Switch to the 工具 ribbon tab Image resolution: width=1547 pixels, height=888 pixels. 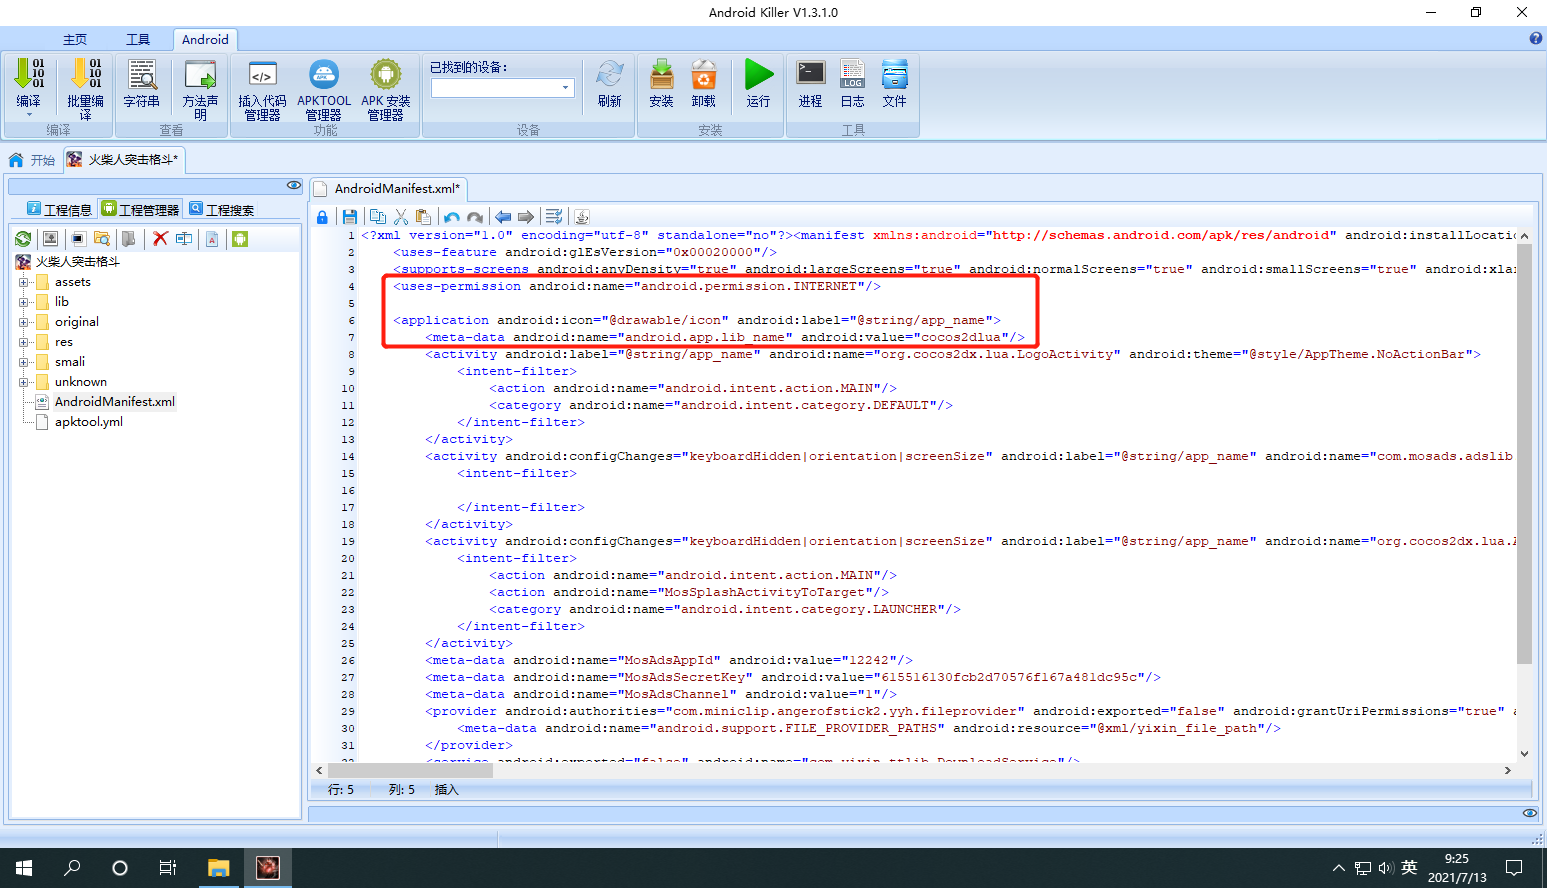[x=138, y=40]
